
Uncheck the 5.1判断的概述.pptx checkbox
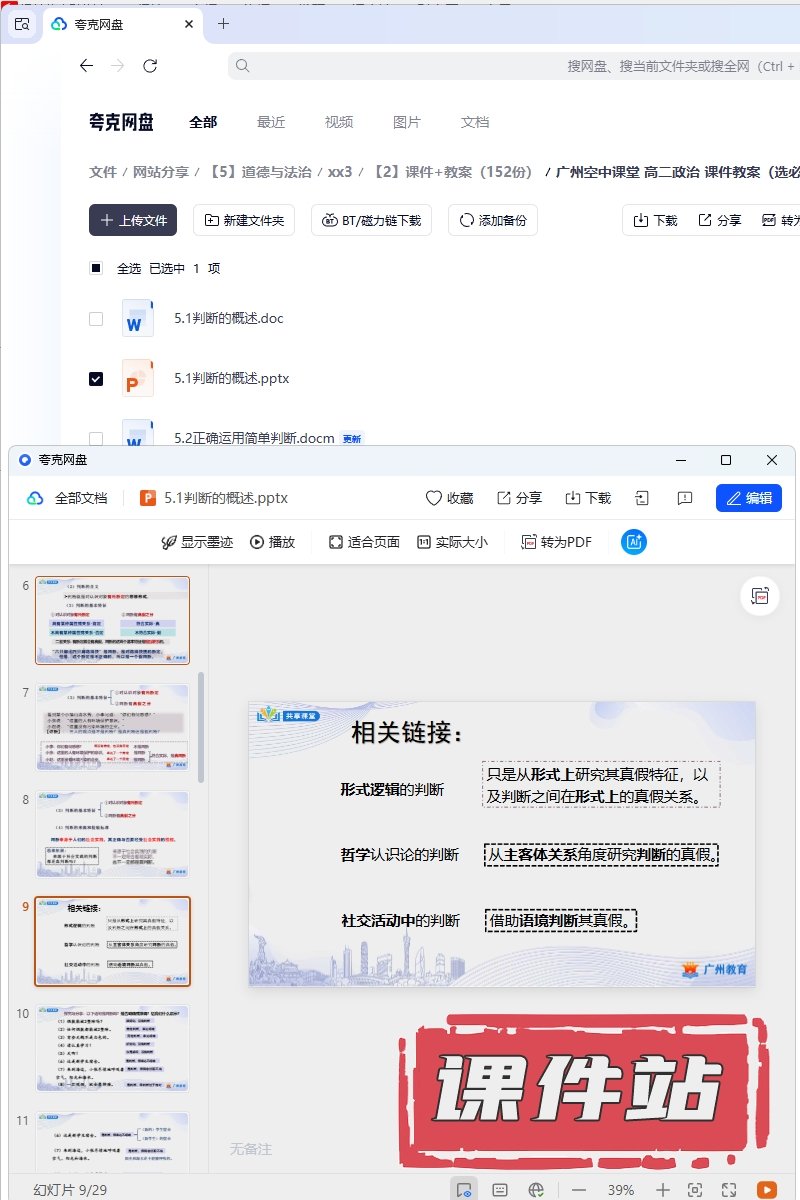(x=96, y=379)
